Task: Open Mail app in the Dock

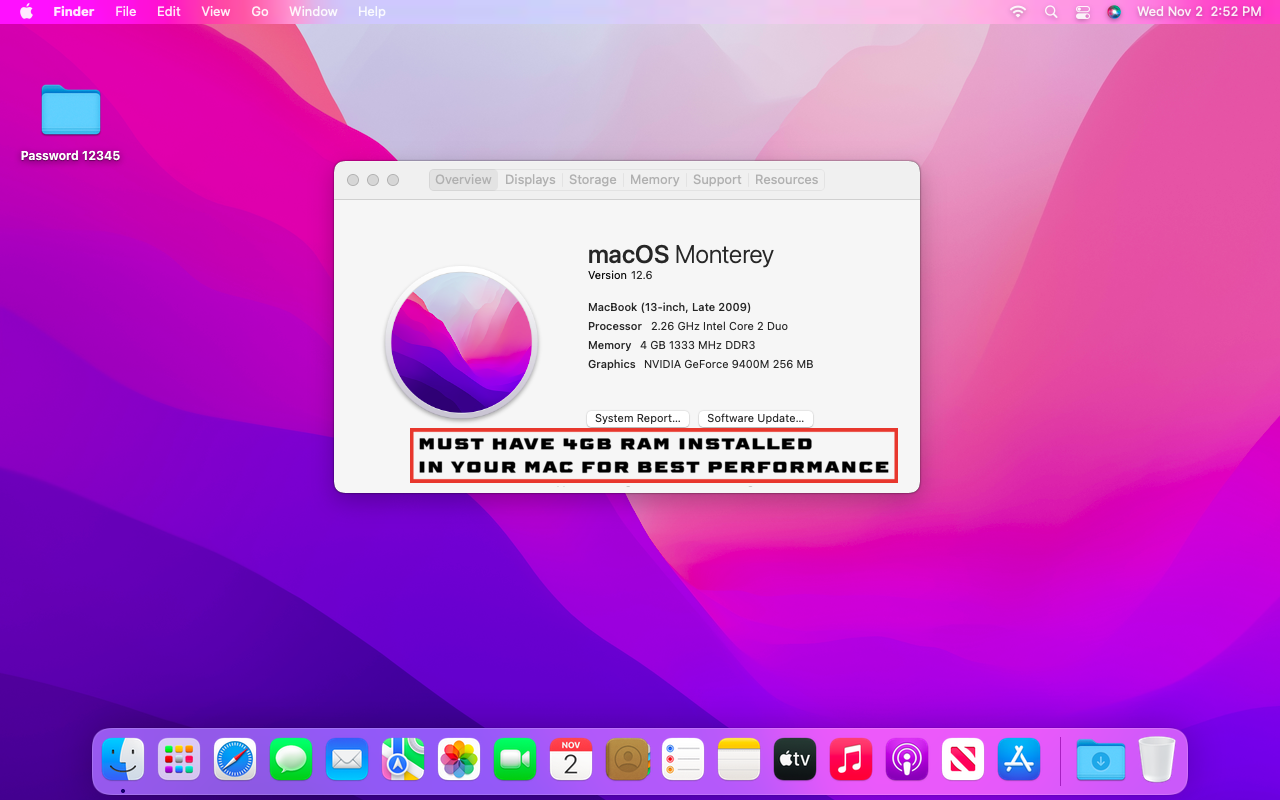Action: coord(347,760)
